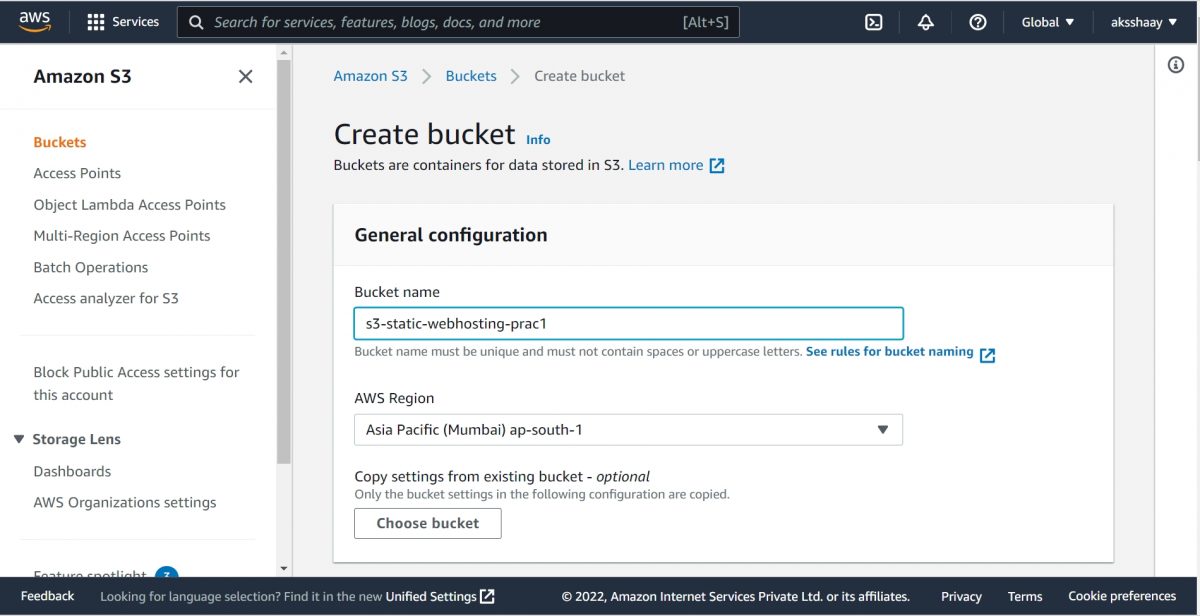Viewport: 1200px width, 616px height.
Task: Click Learn more about S3 buckets
Action: [x=666, y=164]
